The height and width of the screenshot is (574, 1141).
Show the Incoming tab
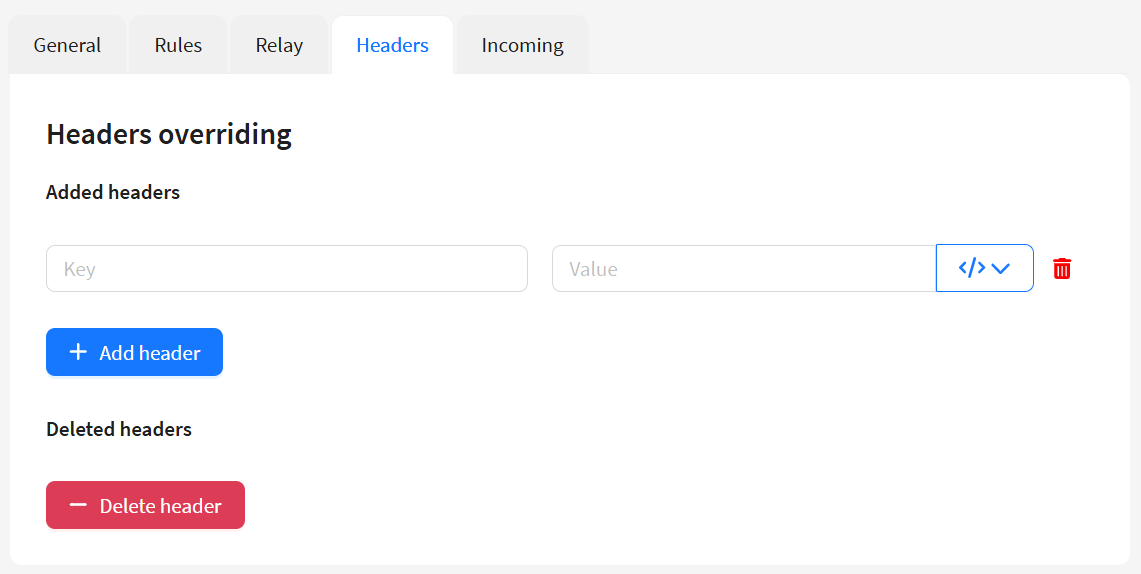522,45
